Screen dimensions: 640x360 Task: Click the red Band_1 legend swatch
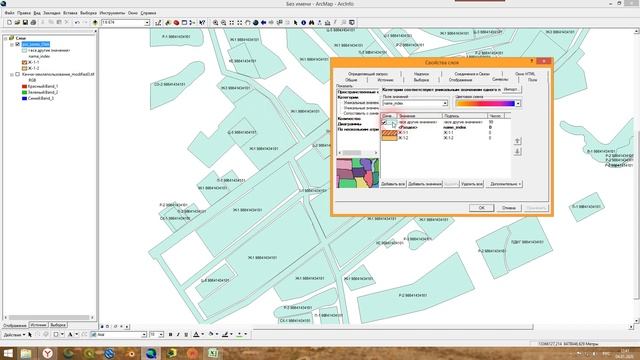24,87
